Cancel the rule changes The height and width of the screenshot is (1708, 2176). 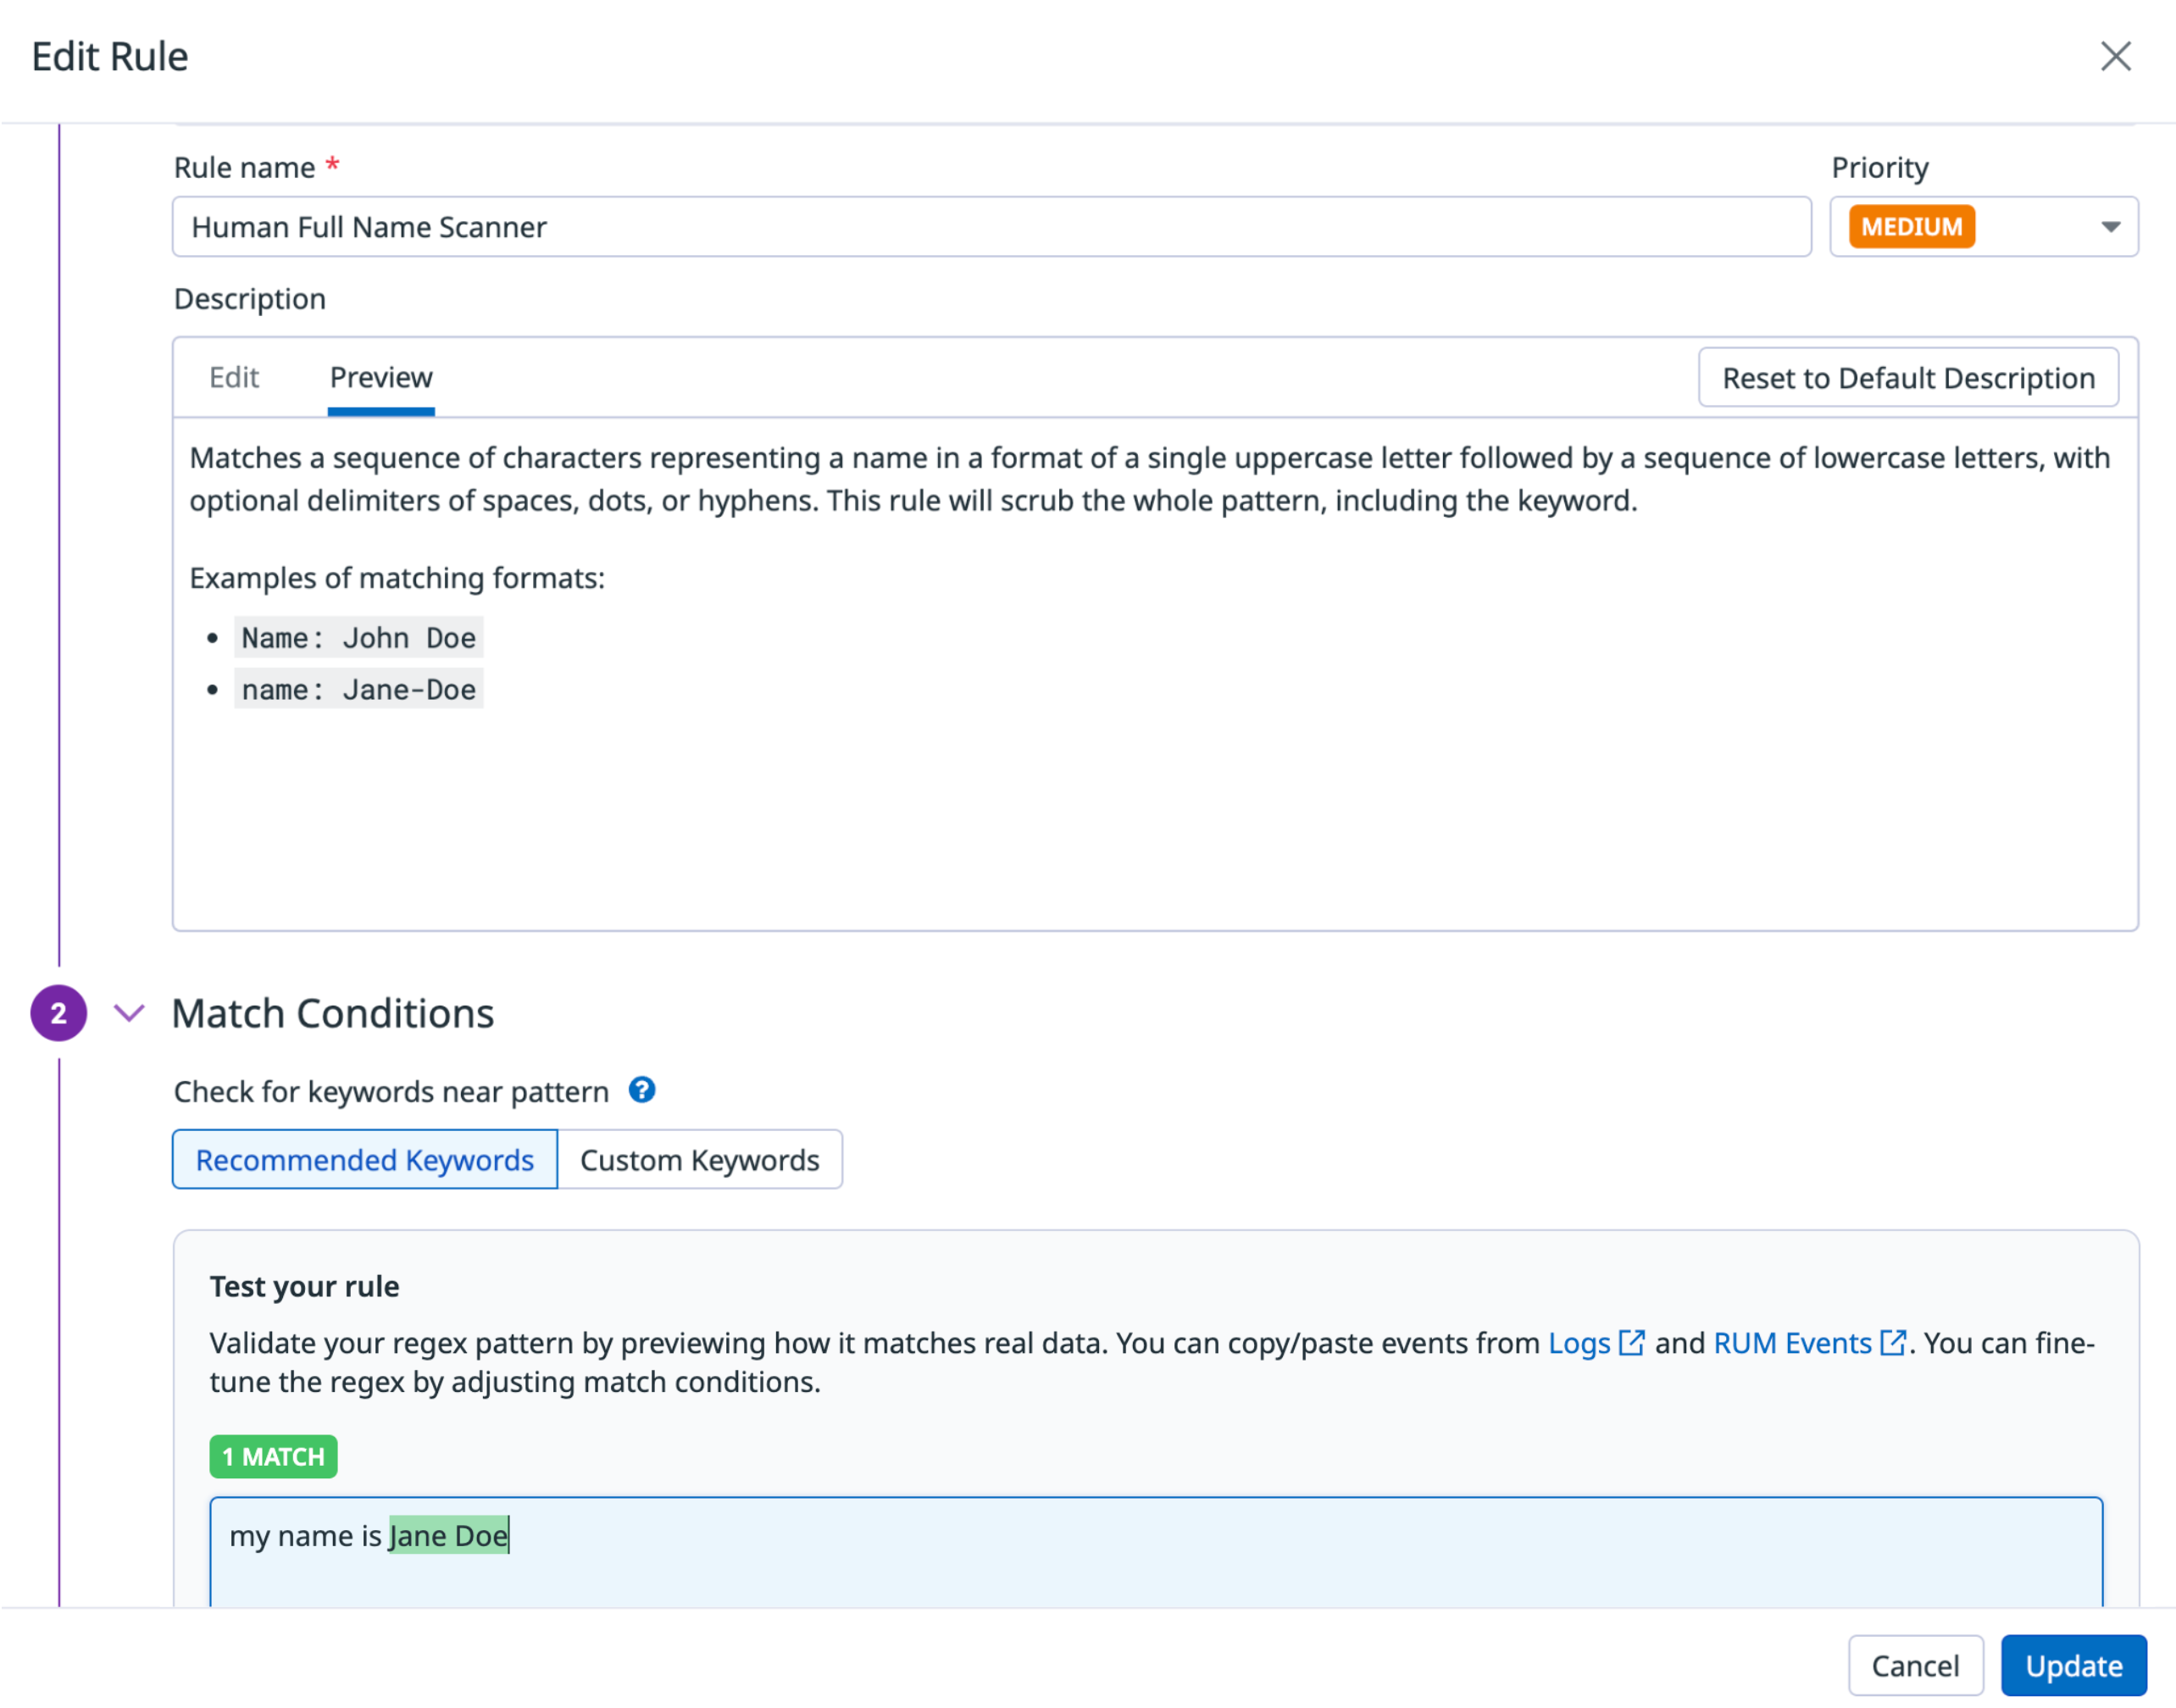click(x=1915, y=1665)
